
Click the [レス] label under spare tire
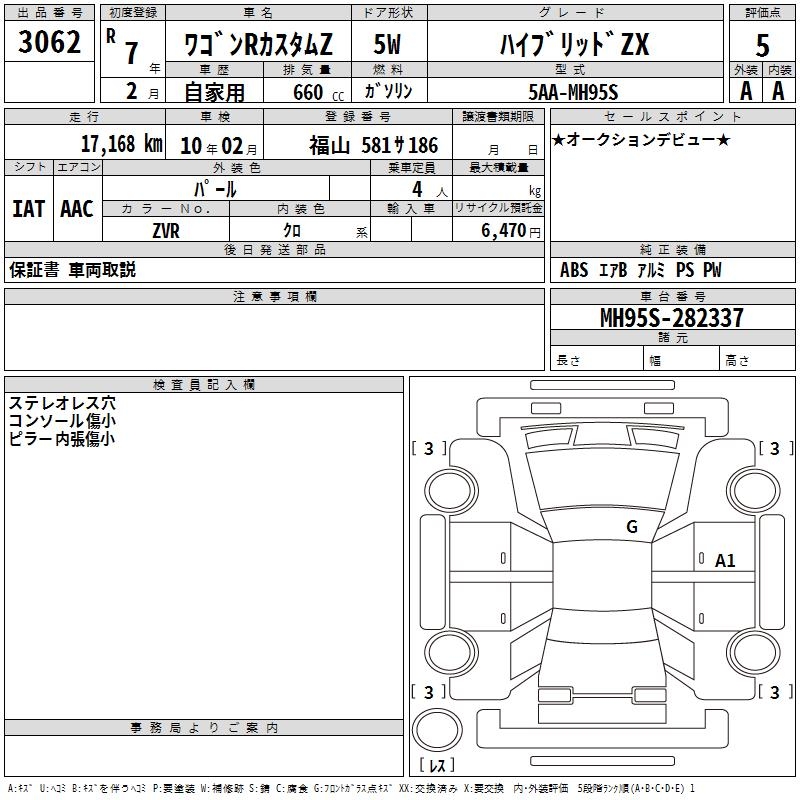(x=437, y=765)
